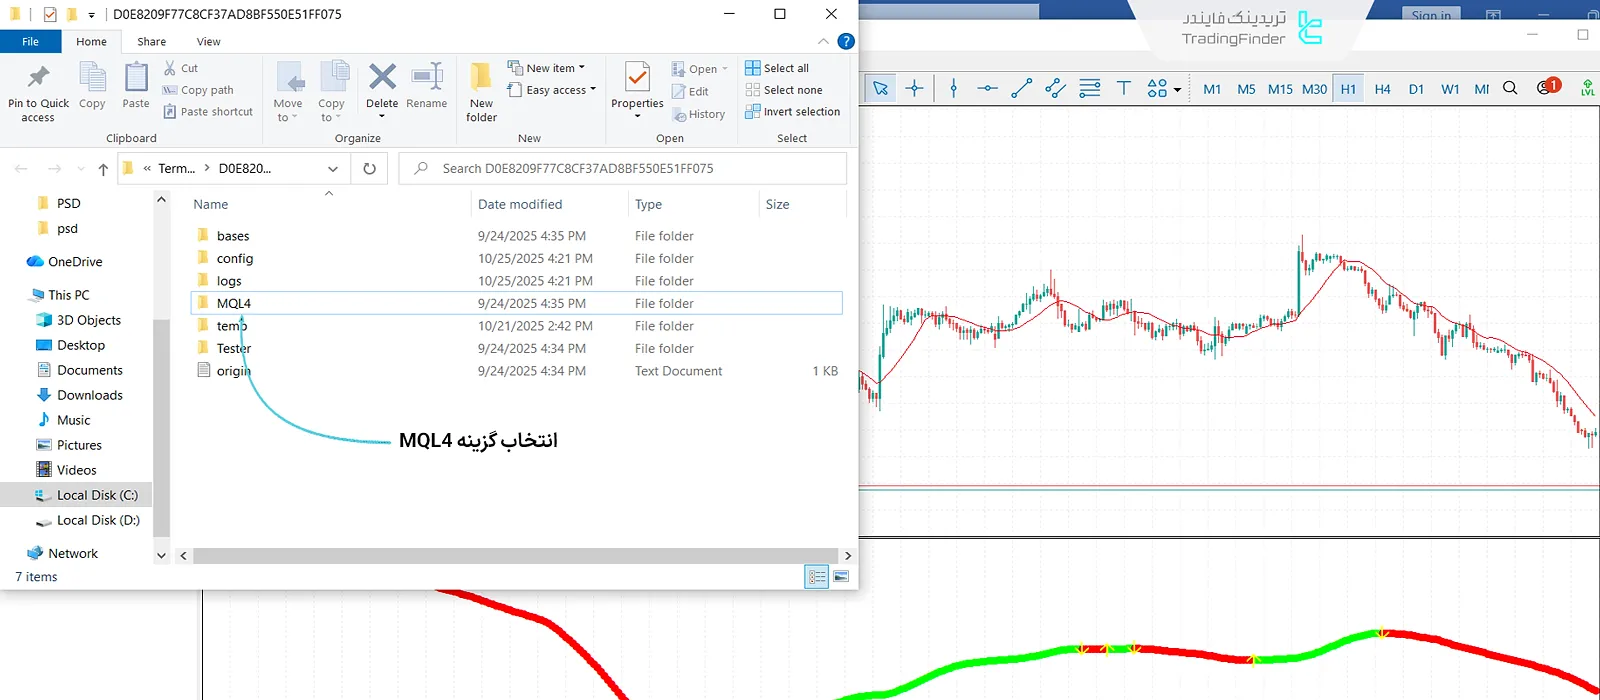
Task: Switch chart to M1 timeframe
Action: [x=1212, y=88]
